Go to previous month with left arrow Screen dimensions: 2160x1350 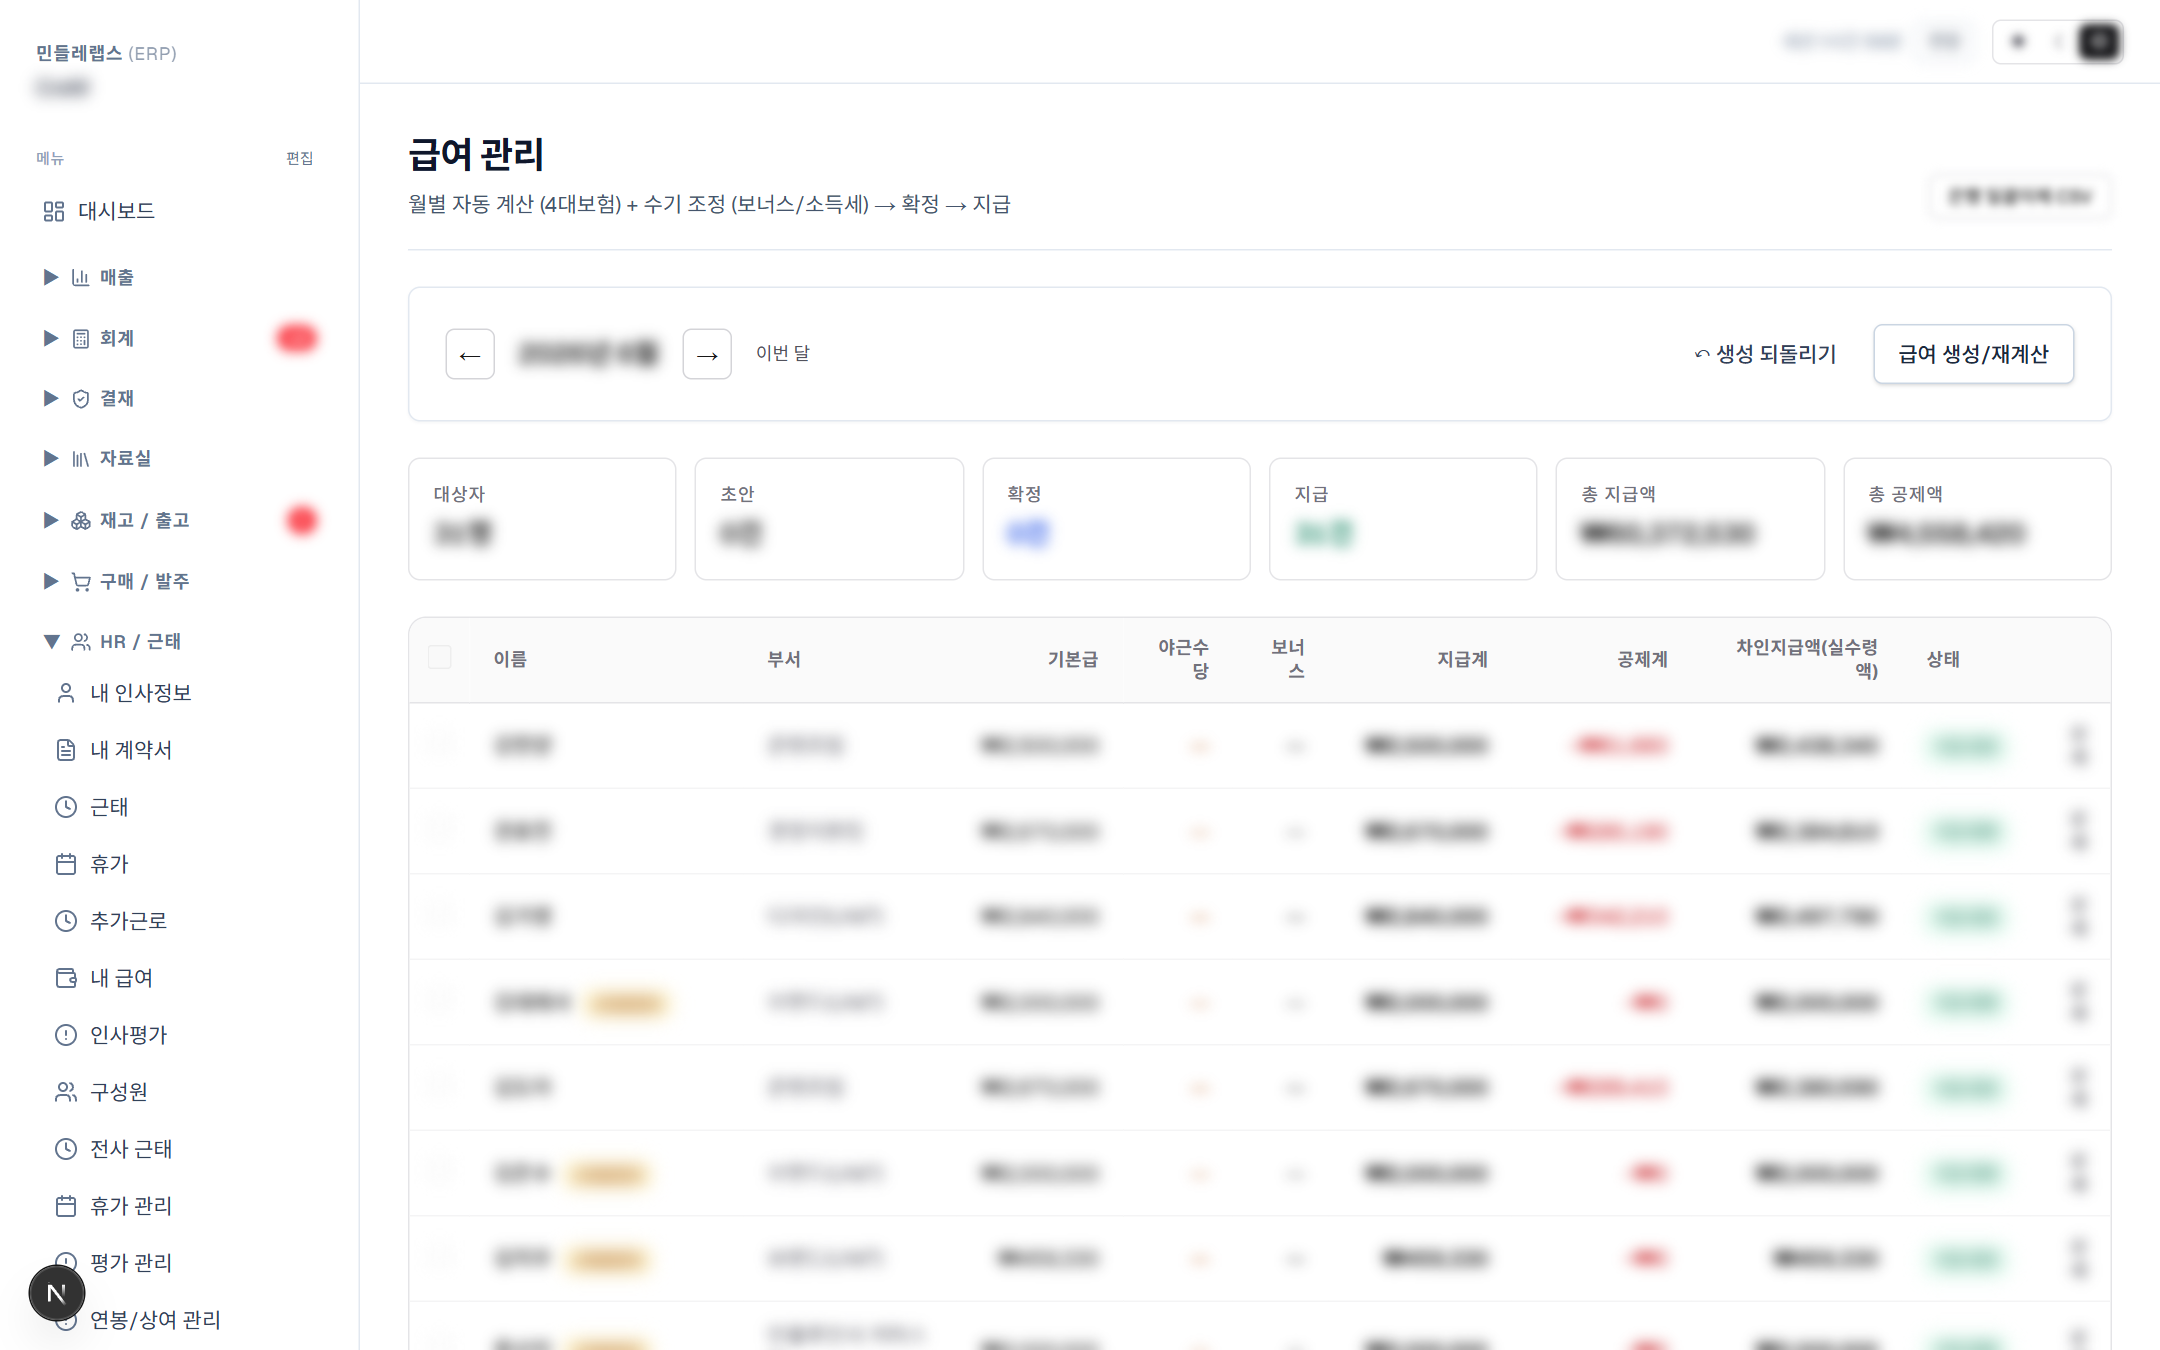pyautogui.click(x=470, y=354)
